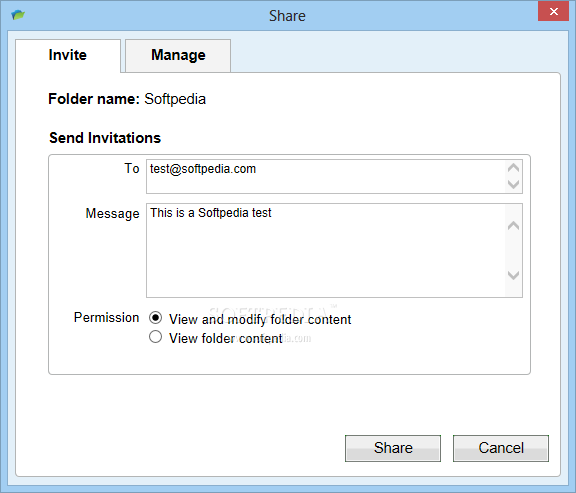Click the app logo icon in title bar
The height and width of the screenshot is (493, 576).
18,15
